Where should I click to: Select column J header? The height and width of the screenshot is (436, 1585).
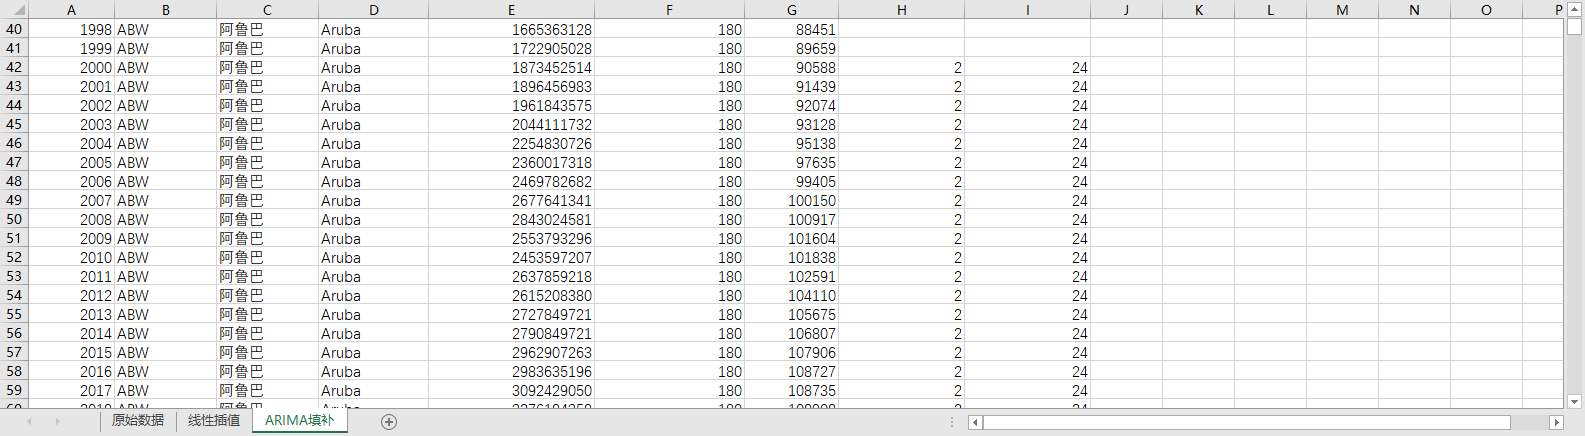pyautogui.click(x=1126, y=9)
